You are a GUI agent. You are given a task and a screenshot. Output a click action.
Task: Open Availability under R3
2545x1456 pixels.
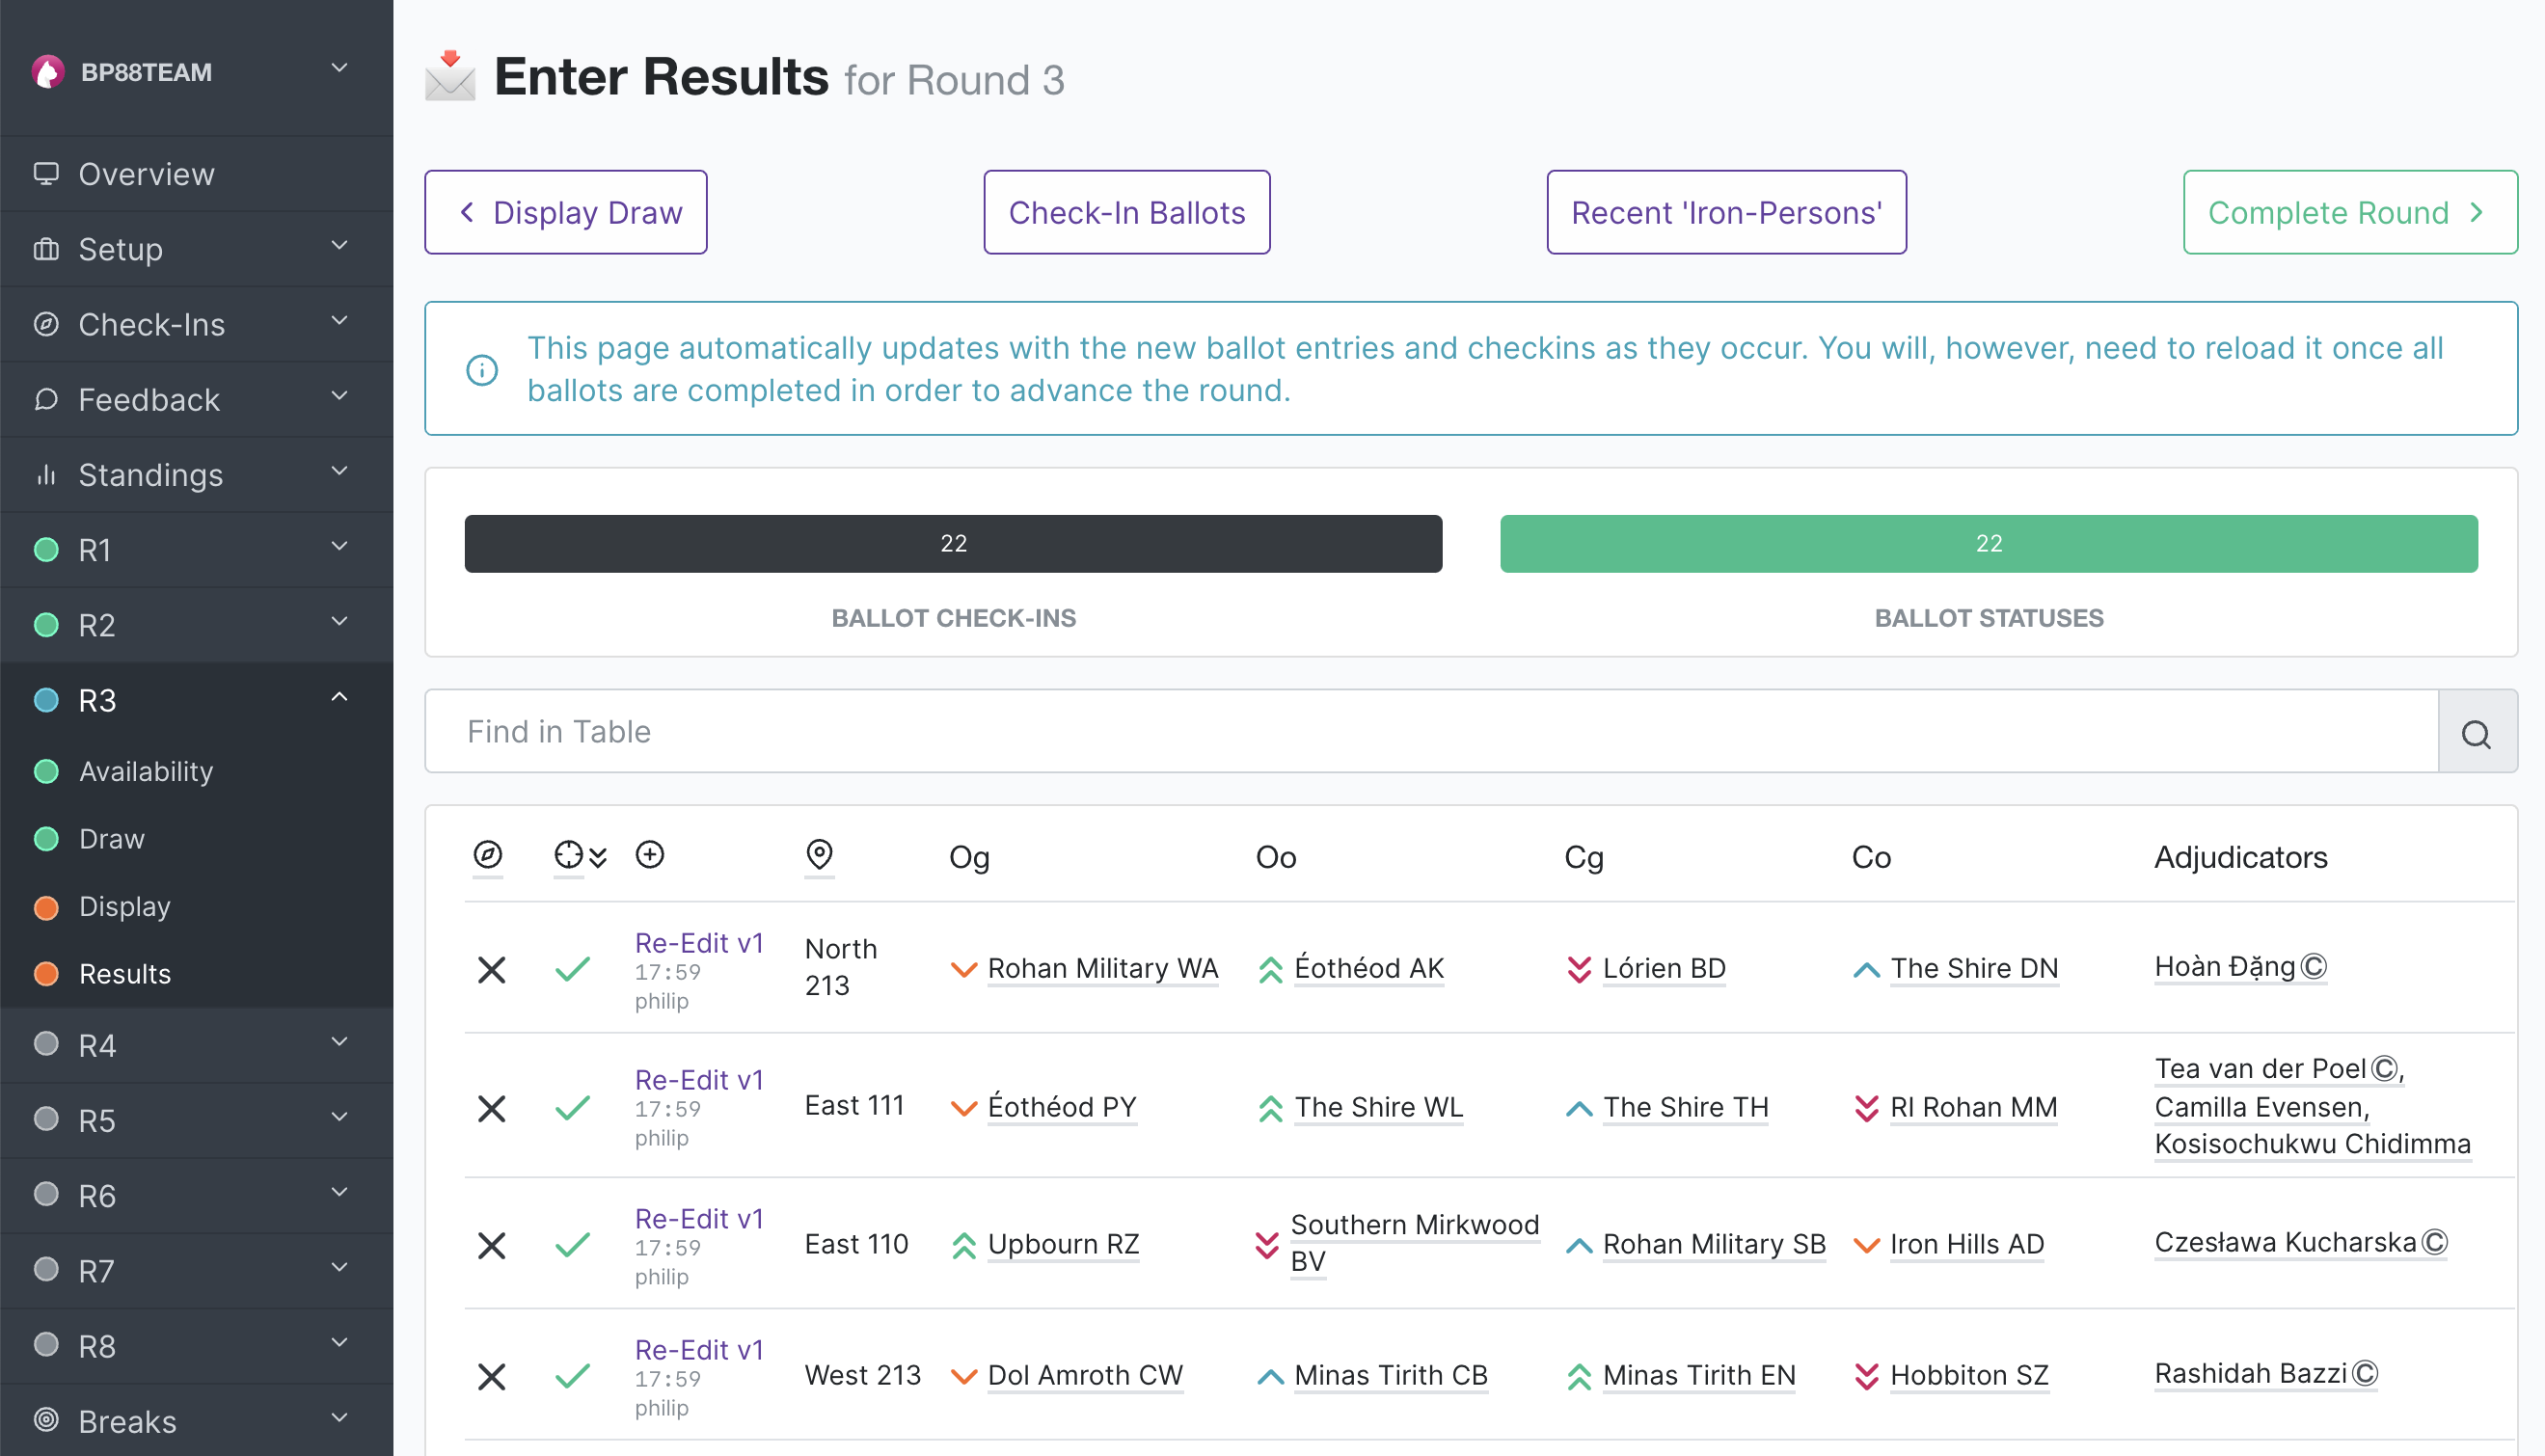coord(146,771)
